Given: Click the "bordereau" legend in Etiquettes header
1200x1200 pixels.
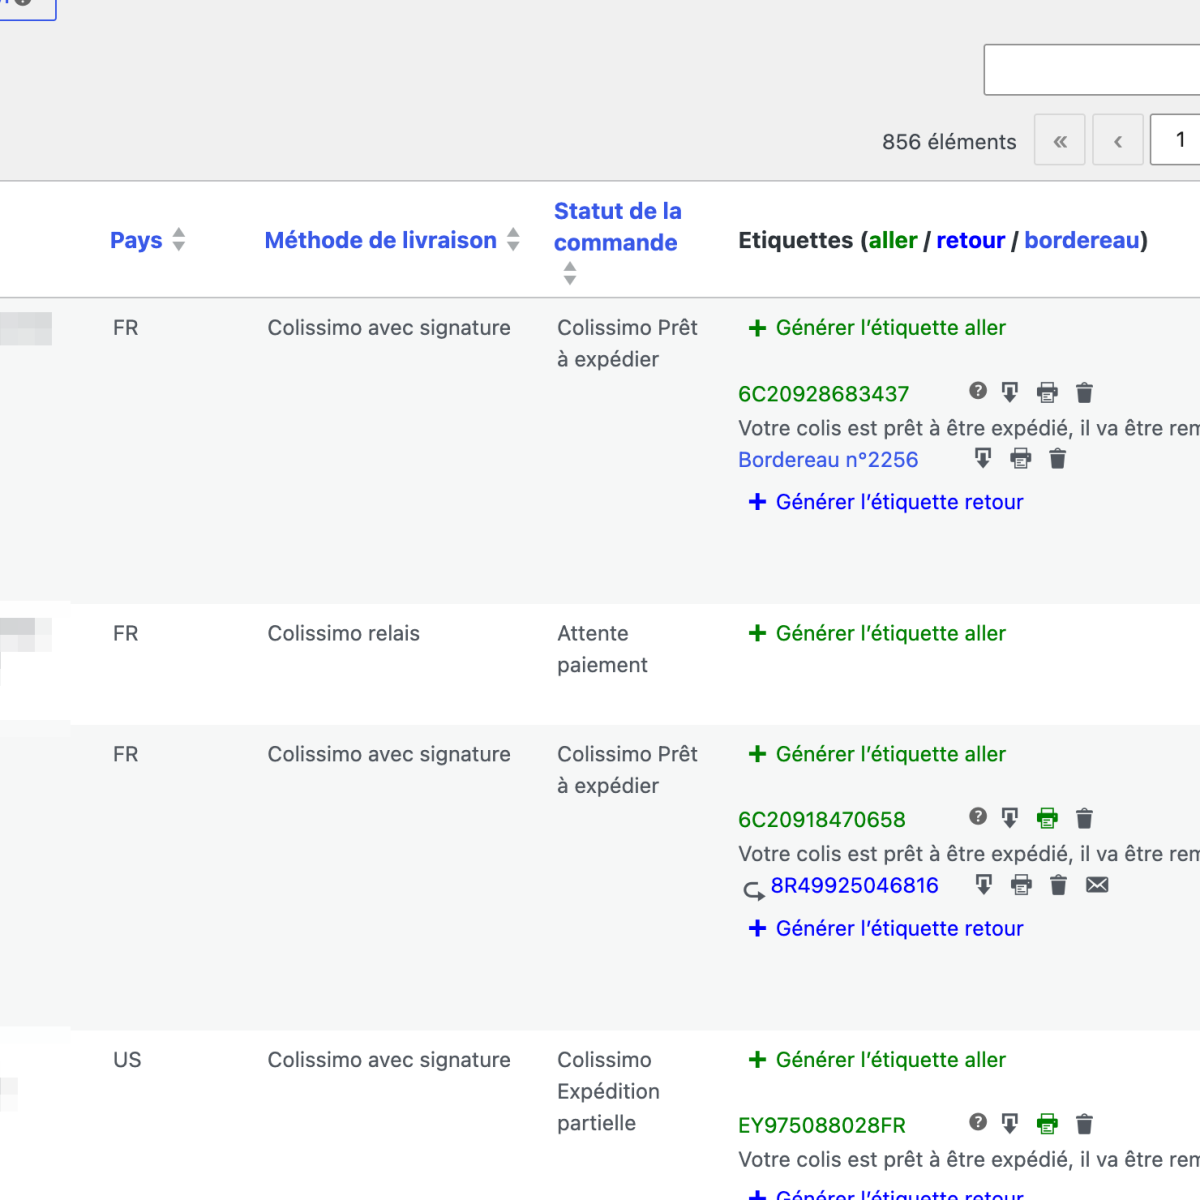Looking at the screenshot, I should click(1082, 240).
